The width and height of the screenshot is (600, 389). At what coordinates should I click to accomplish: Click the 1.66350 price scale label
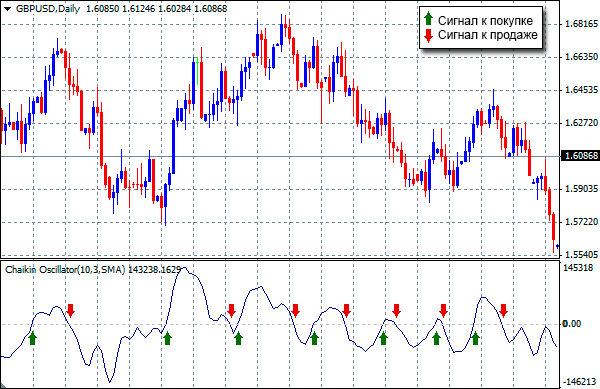[x=581, y=57]
